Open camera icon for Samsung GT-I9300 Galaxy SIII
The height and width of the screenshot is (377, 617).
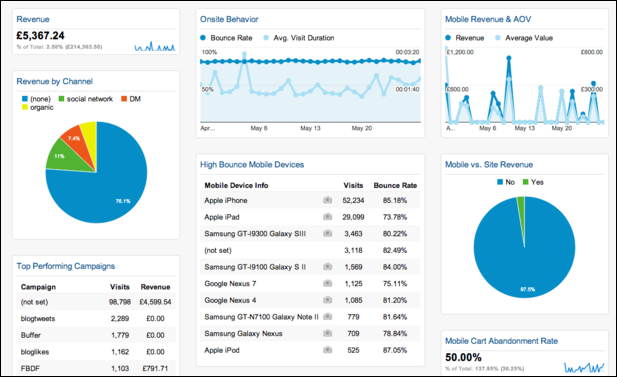point(327,233)
